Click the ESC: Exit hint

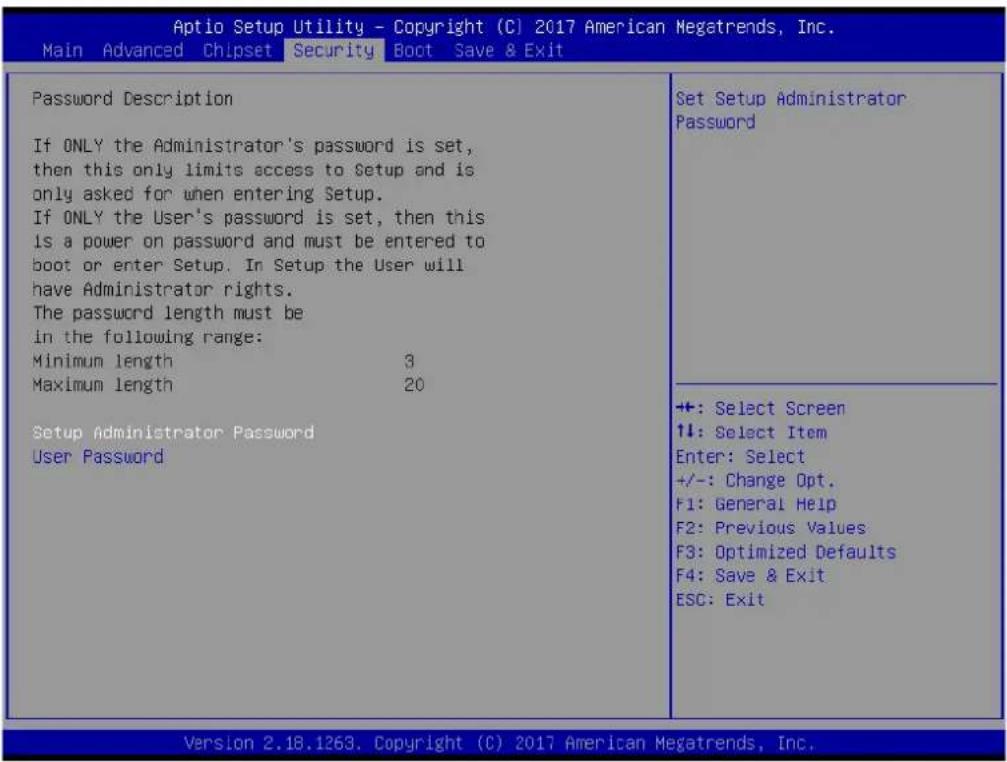(720, 600)
